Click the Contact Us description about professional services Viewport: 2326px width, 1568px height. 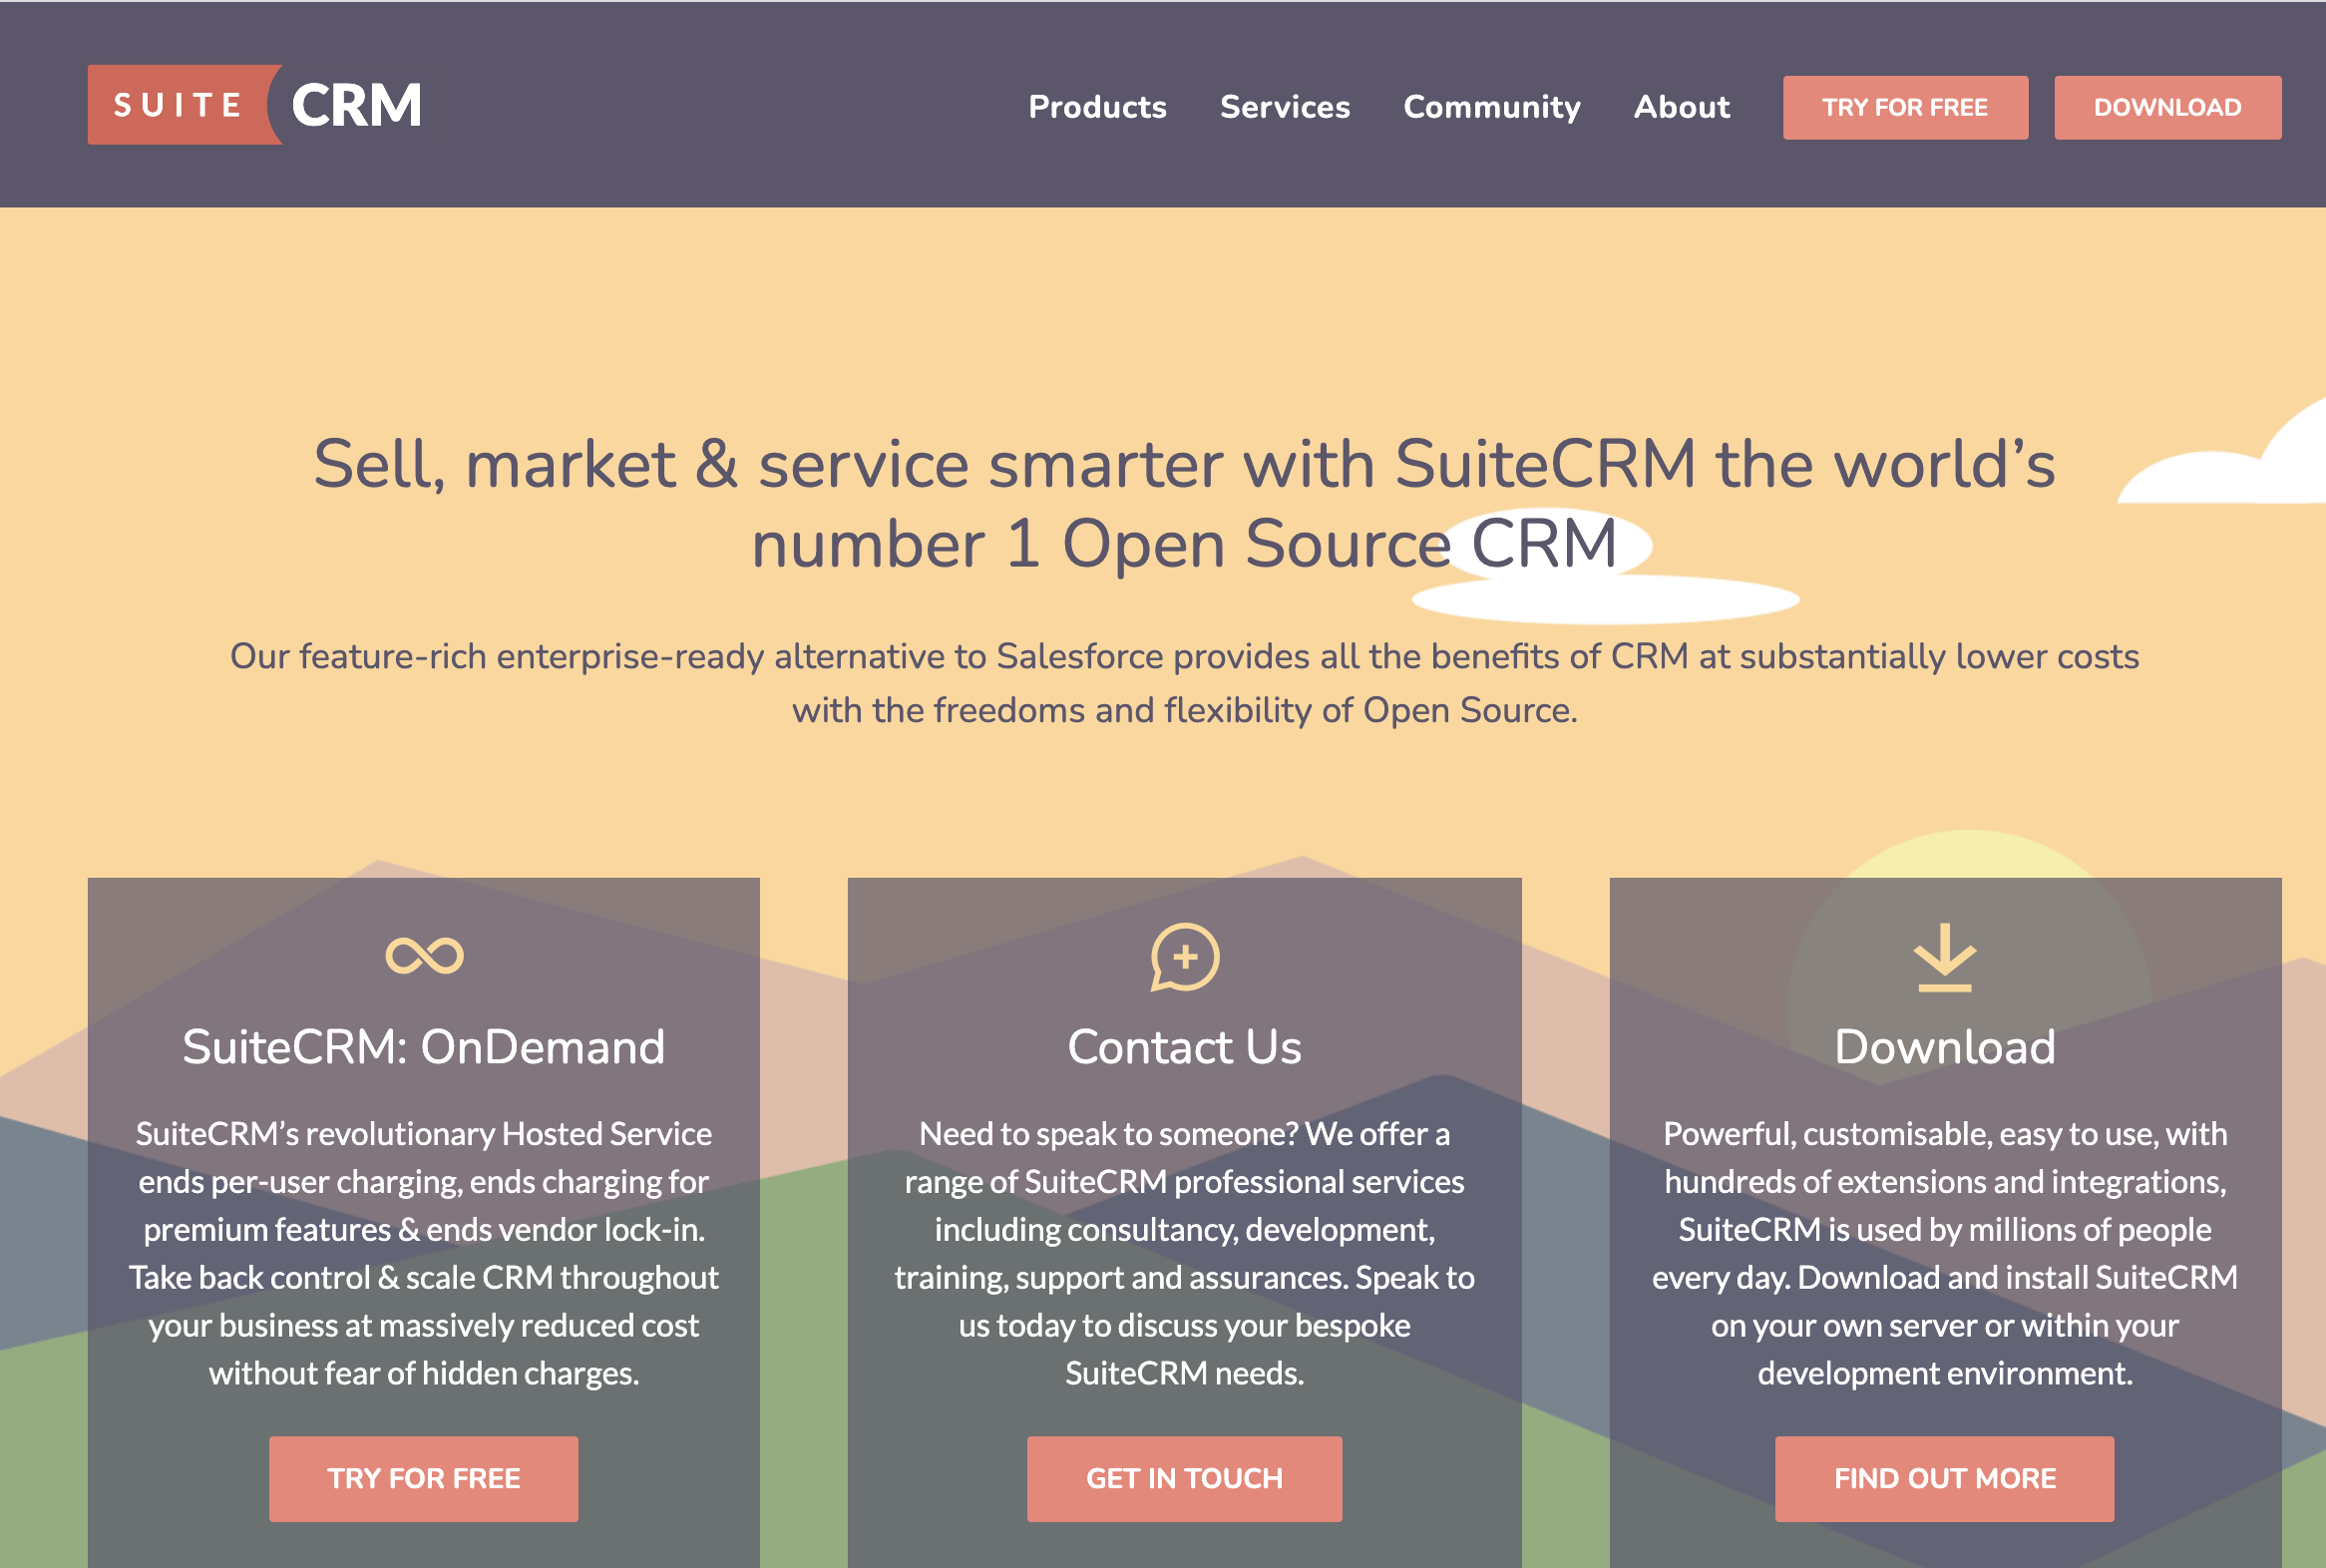[1185, 1253]
